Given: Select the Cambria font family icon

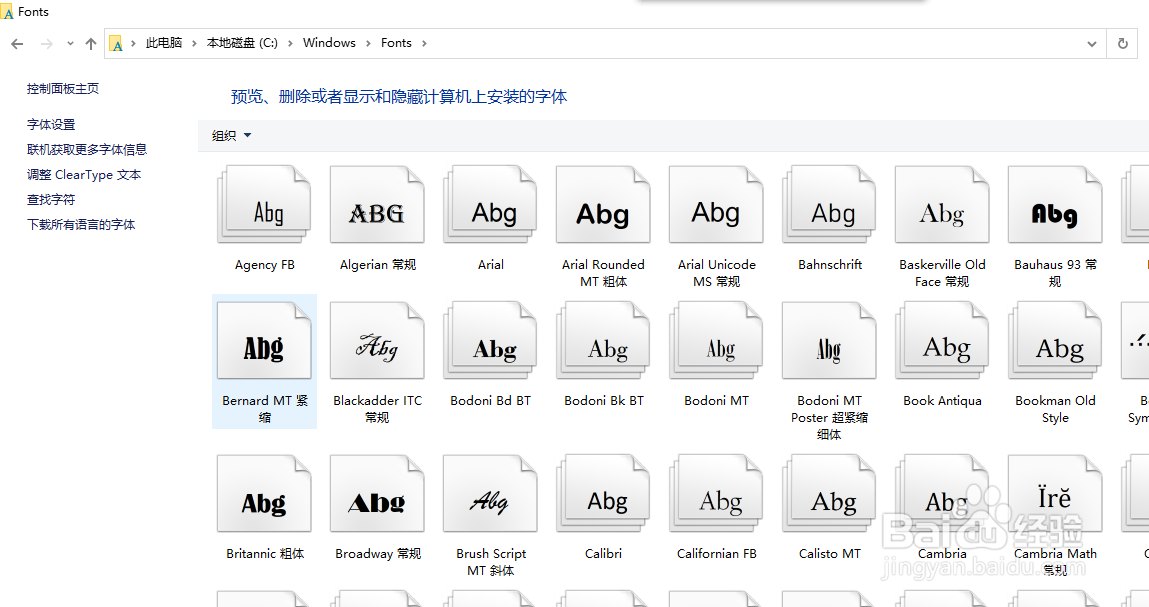Looking at the screenshot, I should [942, 494].
